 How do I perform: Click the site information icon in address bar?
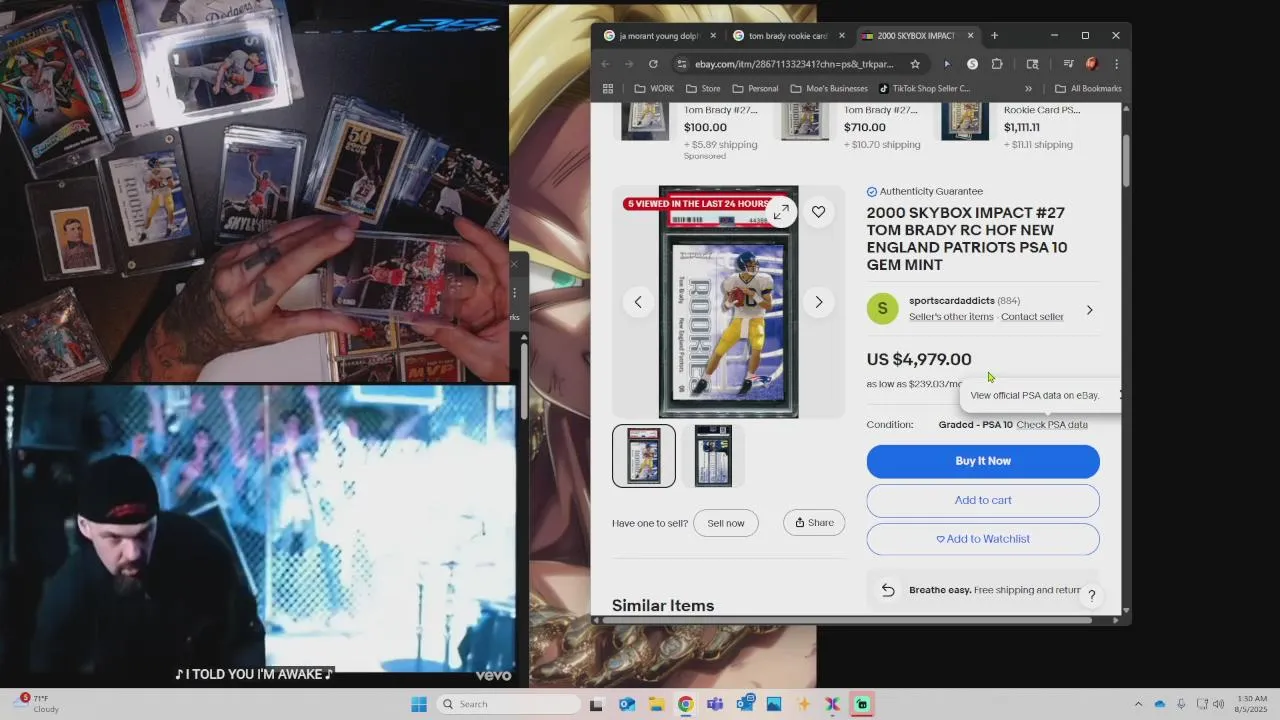click(x=681, y=64)
